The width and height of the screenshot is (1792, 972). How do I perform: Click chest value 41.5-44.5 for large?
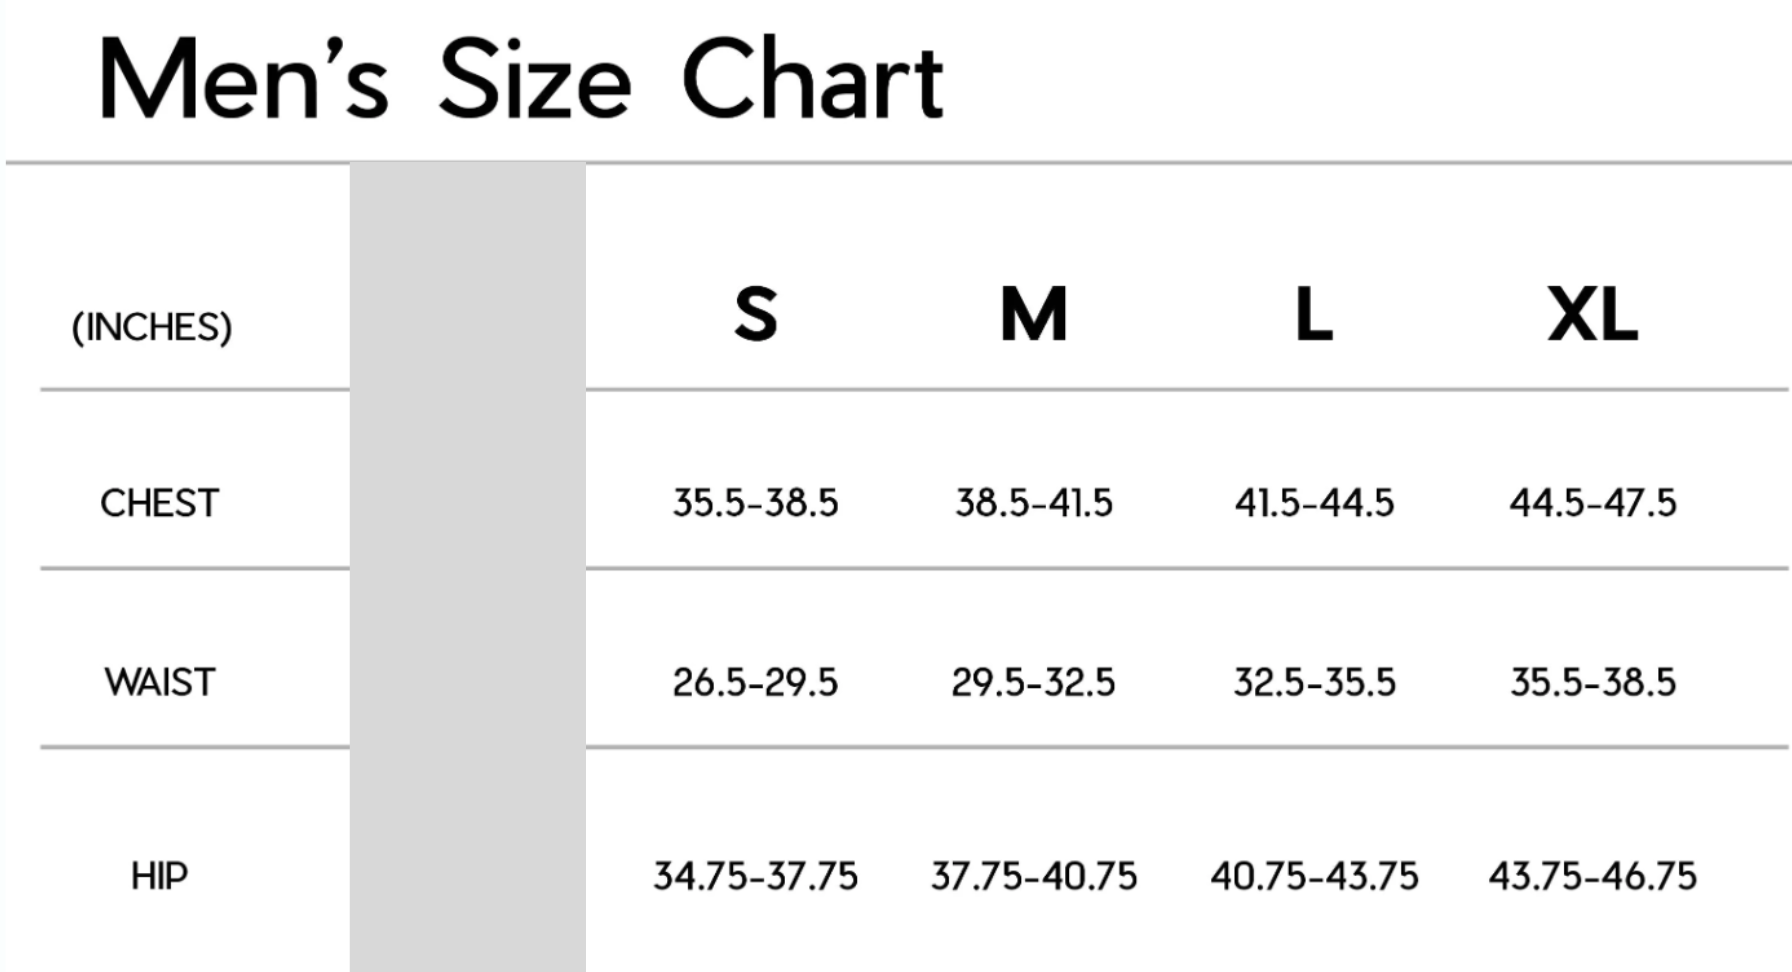(1314, 503)
